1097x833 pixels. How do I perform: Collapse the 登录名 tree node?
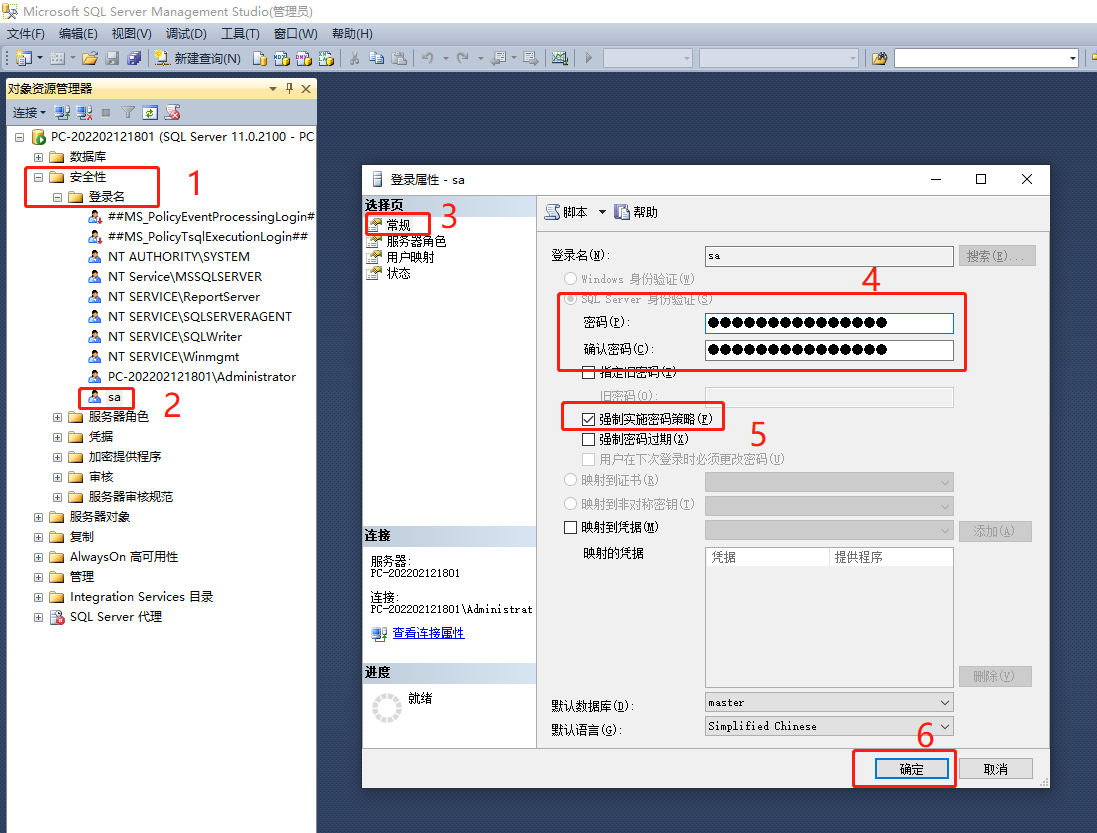pyautogui.click(x=57, y=197)
